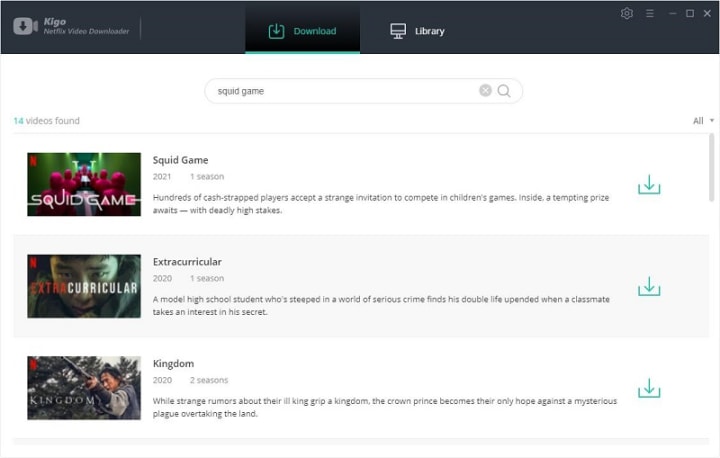Select the Squid Game title text

180,160
